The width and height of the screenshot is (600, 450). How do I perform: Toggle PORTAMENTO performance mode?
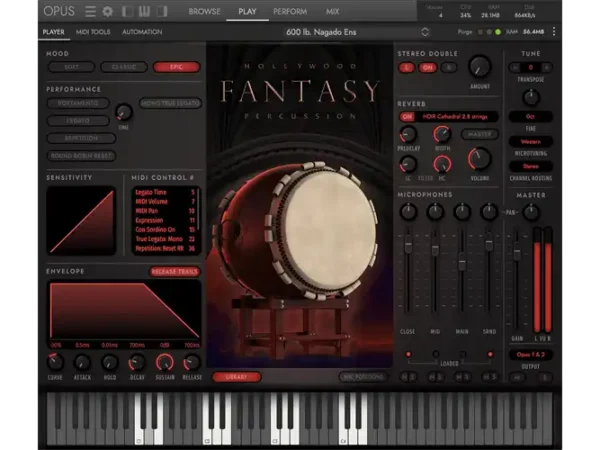(78, 103)
